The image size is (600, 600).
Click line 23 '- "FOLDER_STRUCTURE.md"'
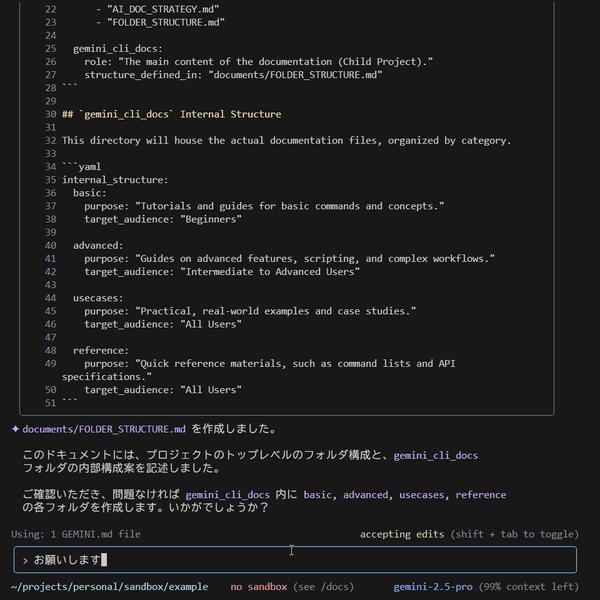click(160, 22)
